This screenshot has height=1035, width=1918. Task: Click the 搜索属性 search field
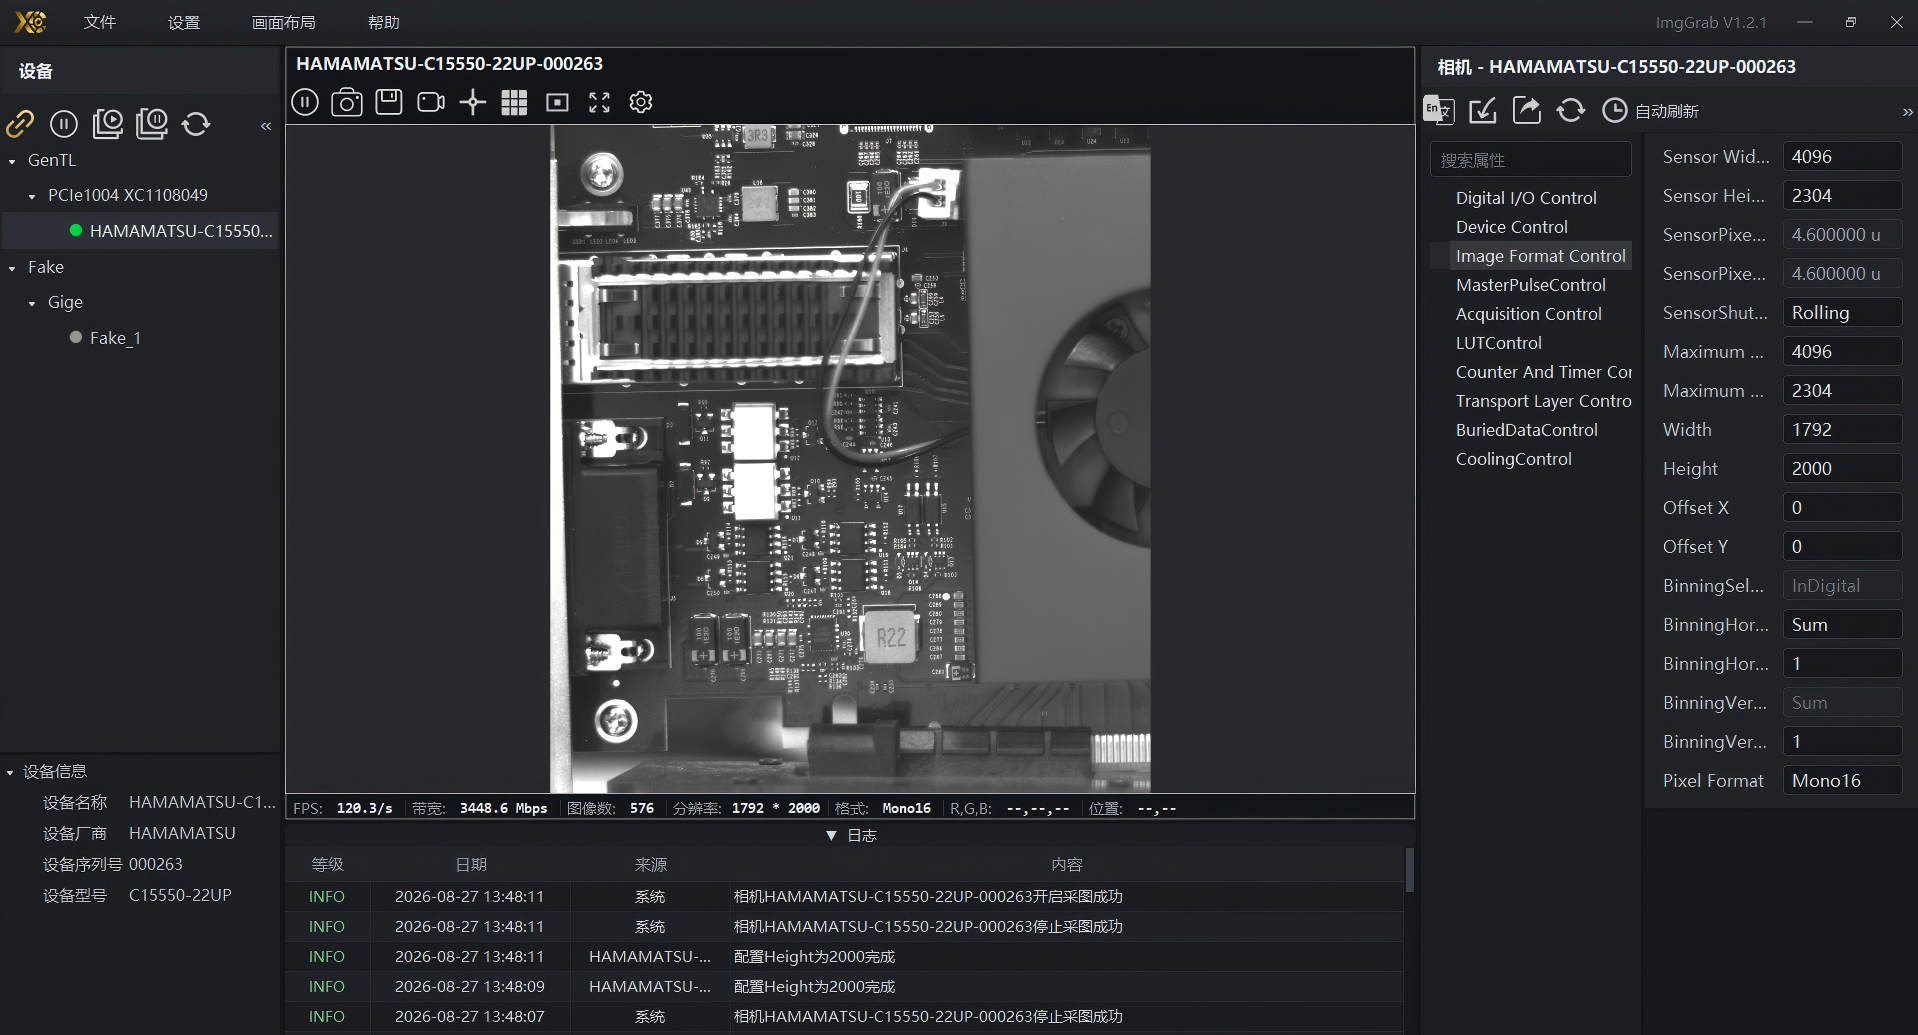(x=1531, y=160)
